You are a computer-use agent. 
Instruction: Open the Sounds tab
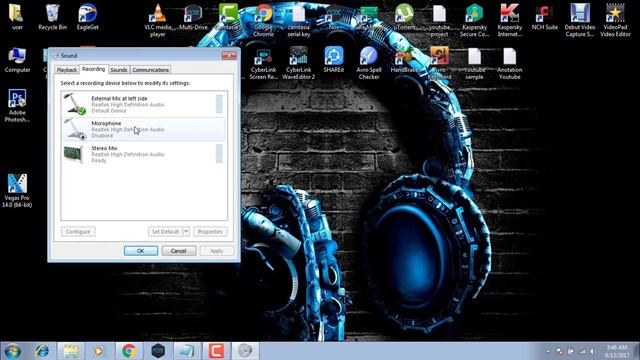(119, 70)
